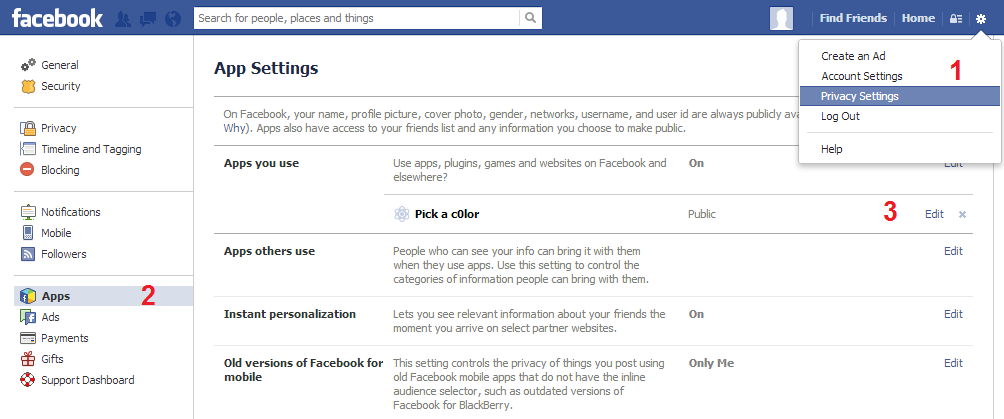Type in the search people field
This screenshot has height=419, width=1004.
tap(357, 18)
